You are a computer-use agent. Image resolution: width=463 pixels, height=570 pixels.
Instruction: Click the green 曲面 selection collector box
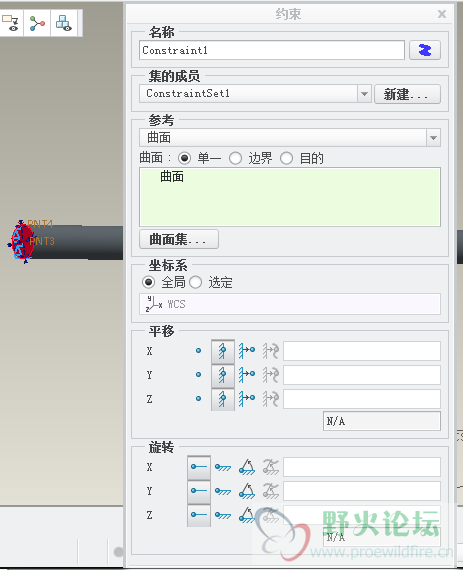tap(290, 197)
